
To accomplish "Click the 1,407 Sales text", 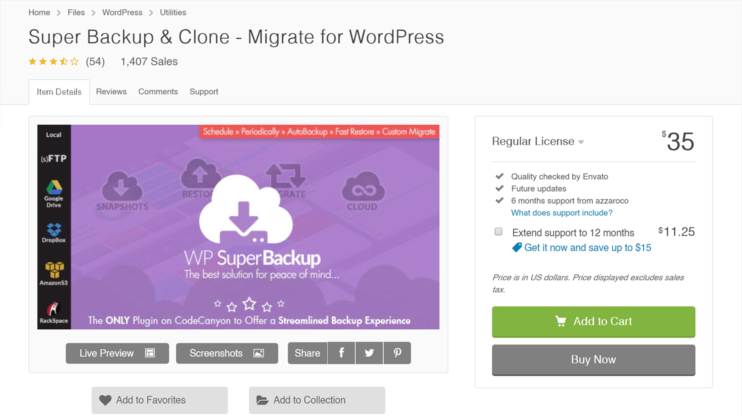I will [149, 62].
